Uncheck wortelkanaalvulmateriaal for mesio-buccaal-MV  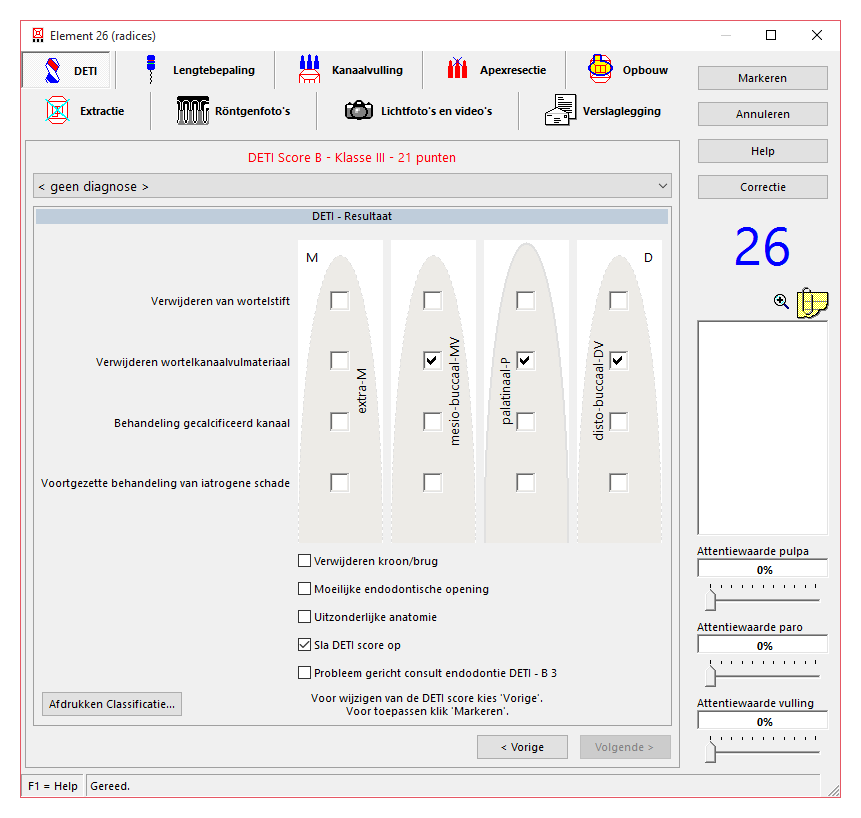coord(432,360)
